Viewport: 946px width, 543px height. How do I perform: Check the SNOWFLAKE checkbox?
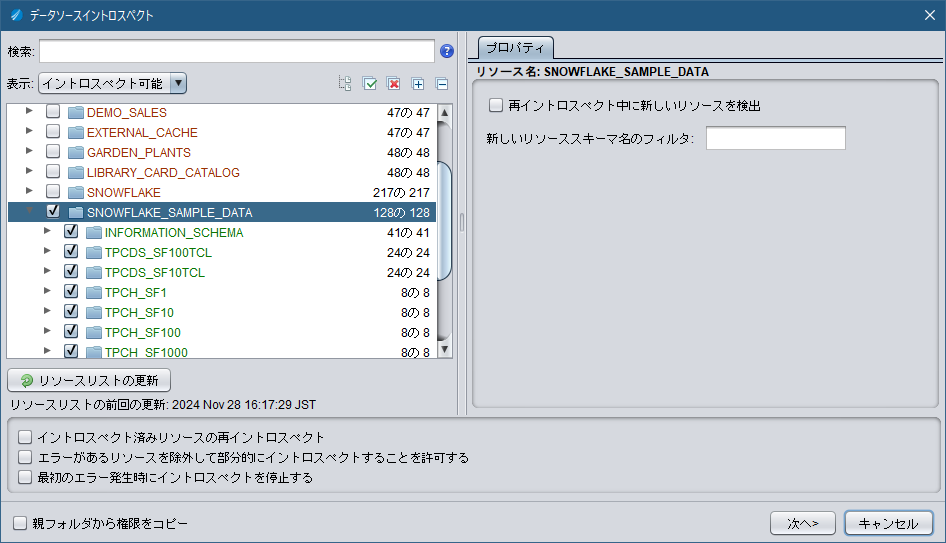pos(53,191)
